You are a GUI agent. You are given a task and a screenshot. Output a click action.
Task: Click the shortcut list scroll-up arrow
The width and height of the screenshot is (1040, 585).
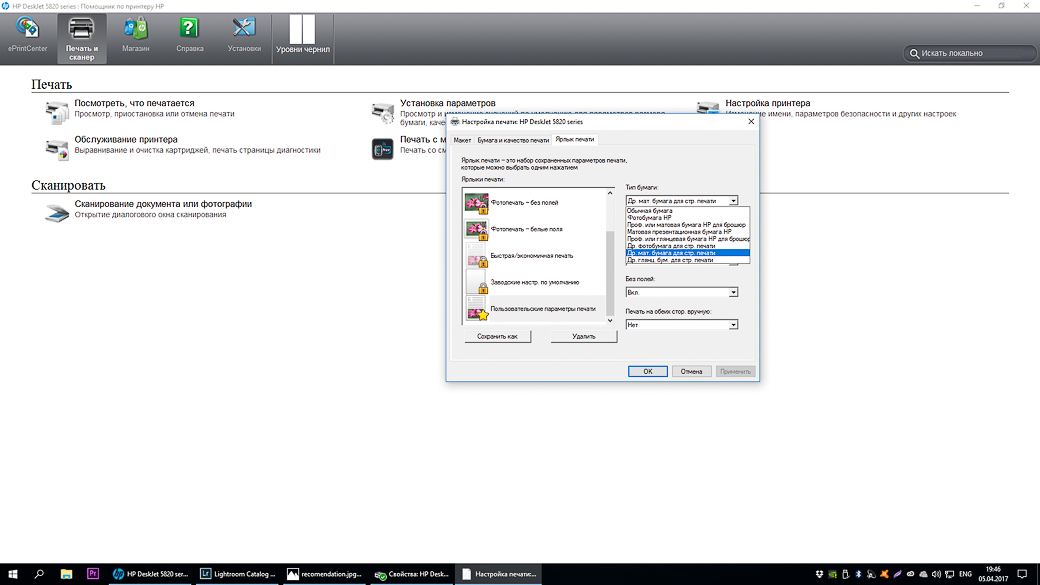tap(610, 193)
